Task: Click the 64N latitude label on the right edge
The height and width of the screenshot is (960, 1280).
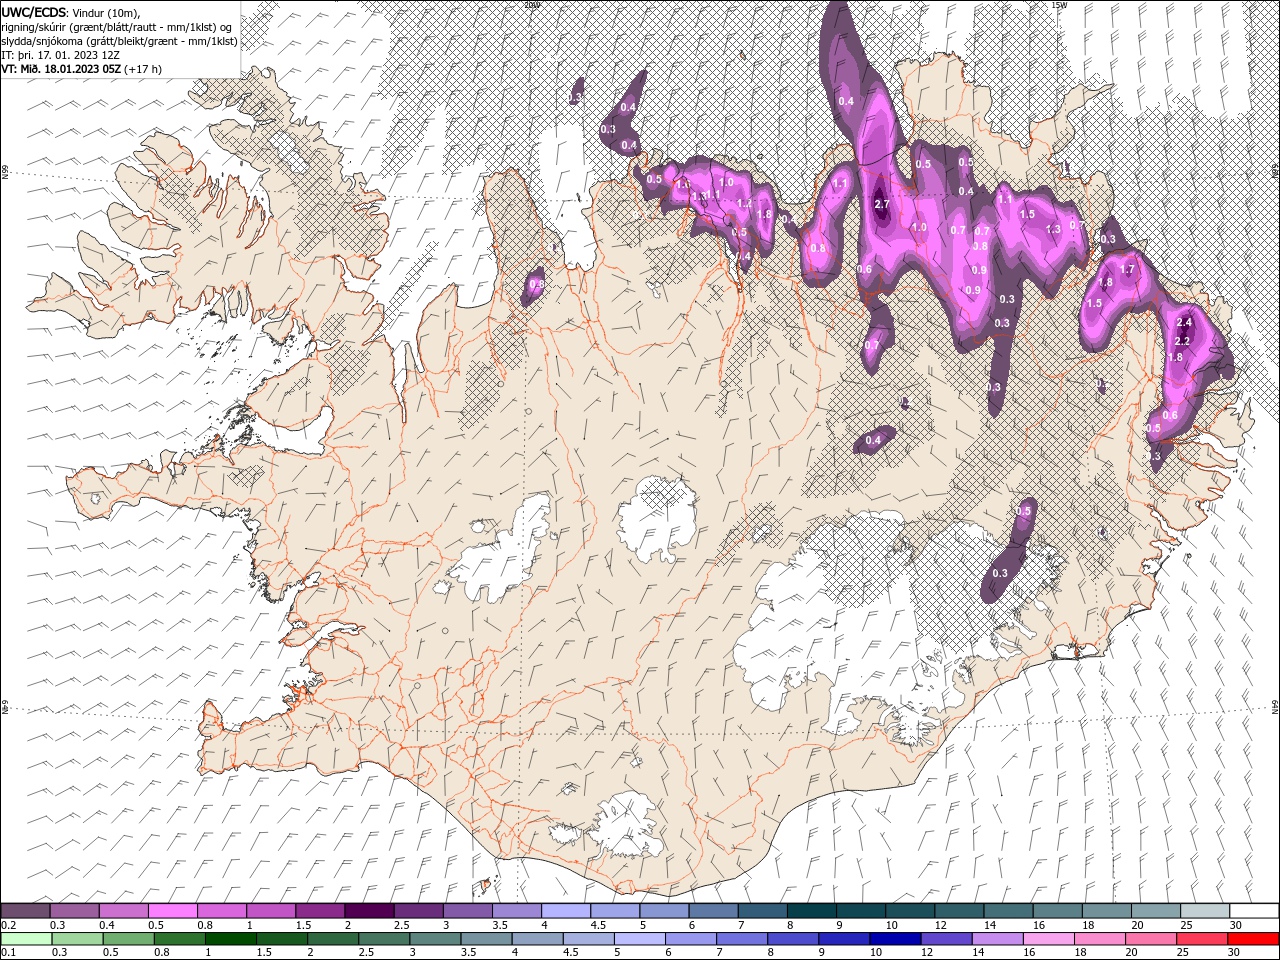Action: (x=1274, y=708)
